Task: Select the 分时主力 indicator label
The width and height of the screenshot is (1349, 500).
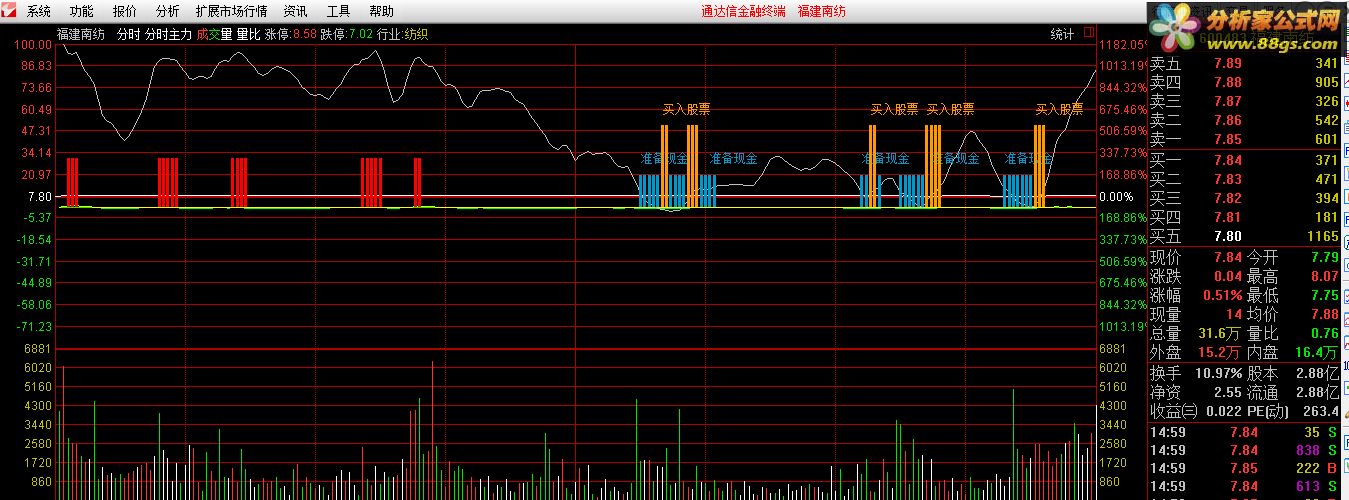Action: pyautogui.click(x=168, y=34)
